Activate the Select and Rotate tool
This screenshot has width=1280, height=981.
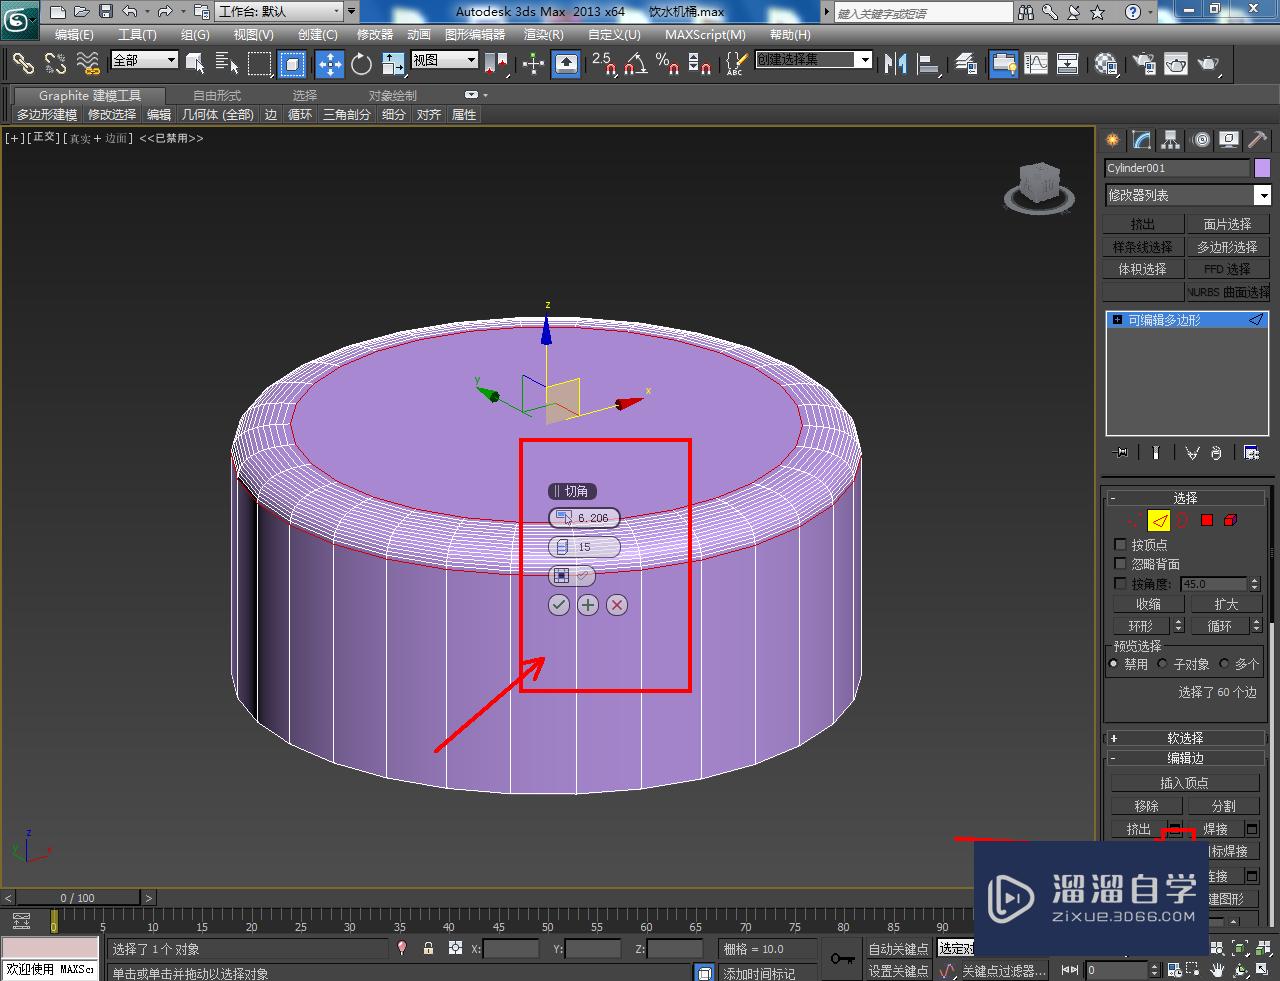(361, 64)
